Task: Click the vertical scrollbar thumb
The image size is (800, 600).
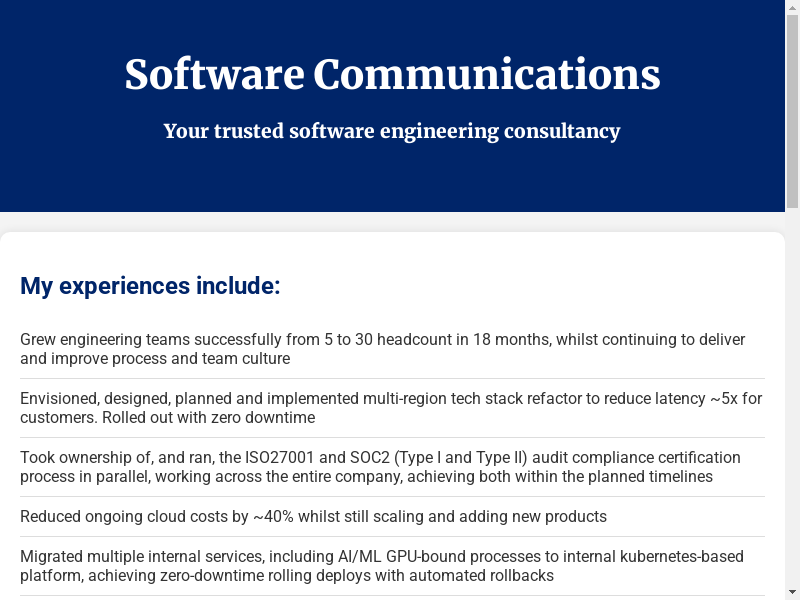Action: [x=792, y=110]
